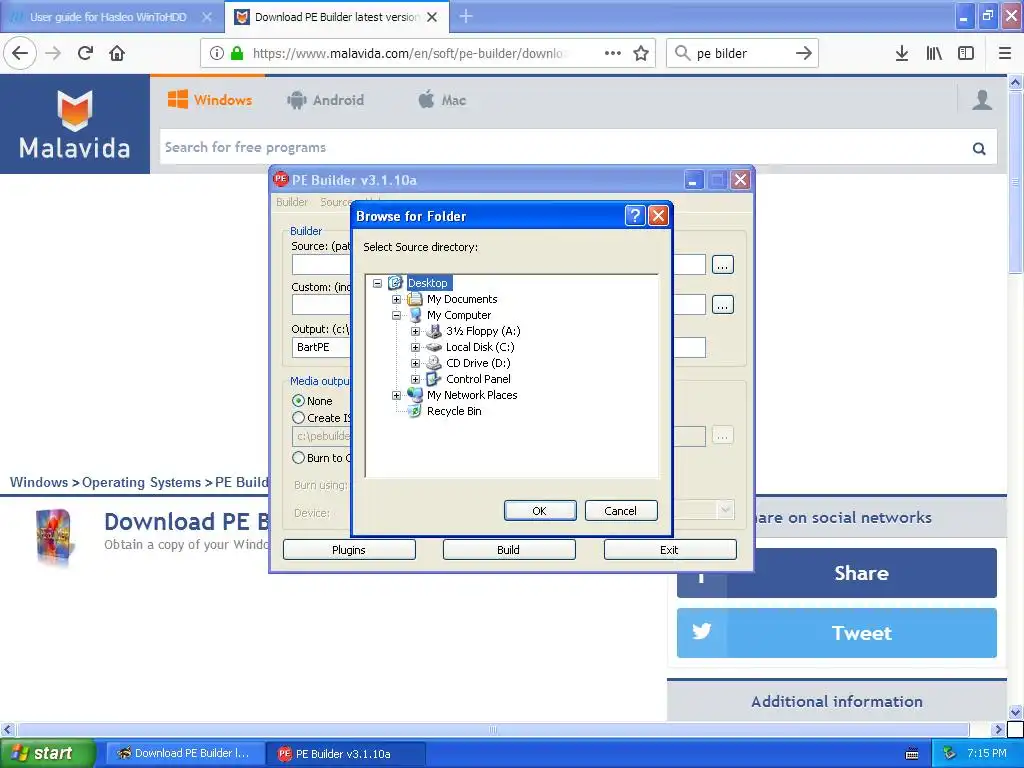Open the Device dropdown arrow
Viewport: 1024px width, 768px height.
pyautogui.click(x=725, y=509)
